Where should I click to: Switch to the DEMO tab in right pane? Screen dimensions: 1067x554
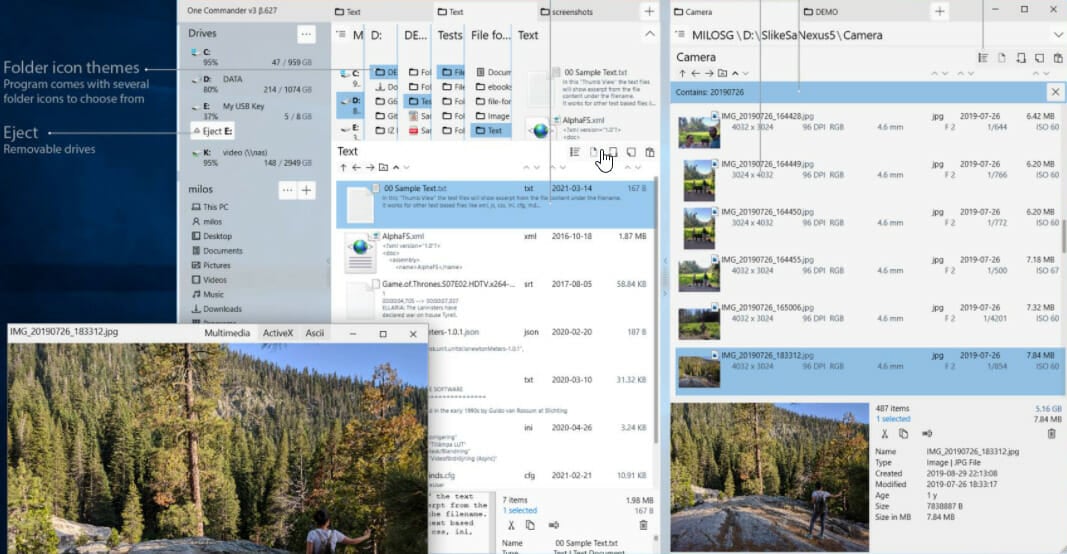[x=821, y=12]
